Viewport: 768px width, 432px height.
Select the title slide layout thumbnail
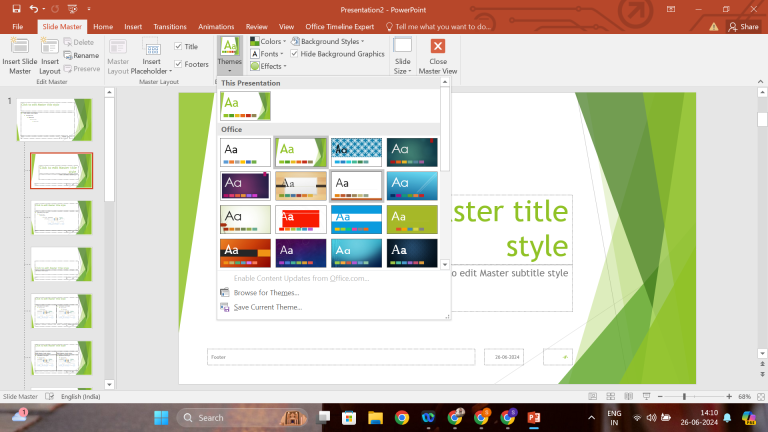coord(61,170)
